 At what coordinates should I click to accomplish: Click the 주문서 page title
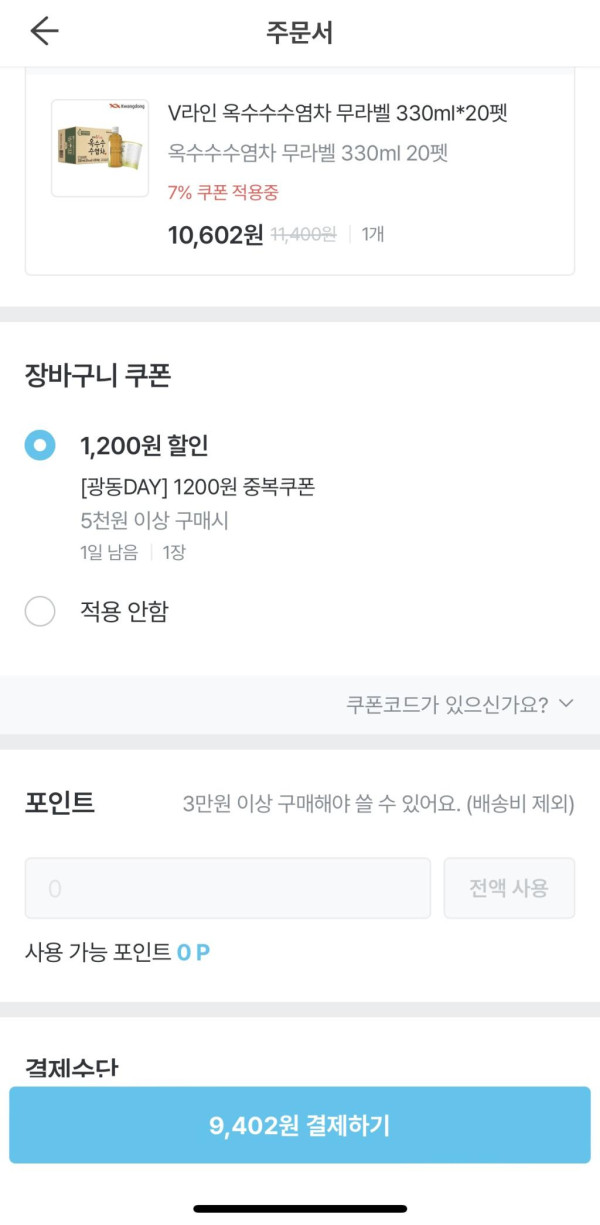[299, 32]
